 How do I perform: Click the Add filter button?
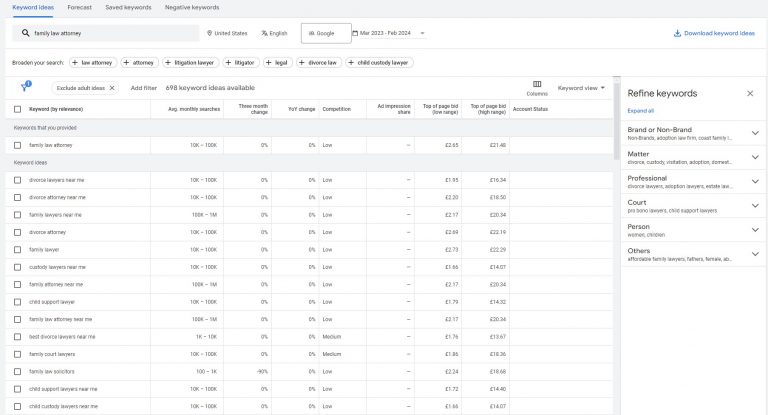[143, 88]
